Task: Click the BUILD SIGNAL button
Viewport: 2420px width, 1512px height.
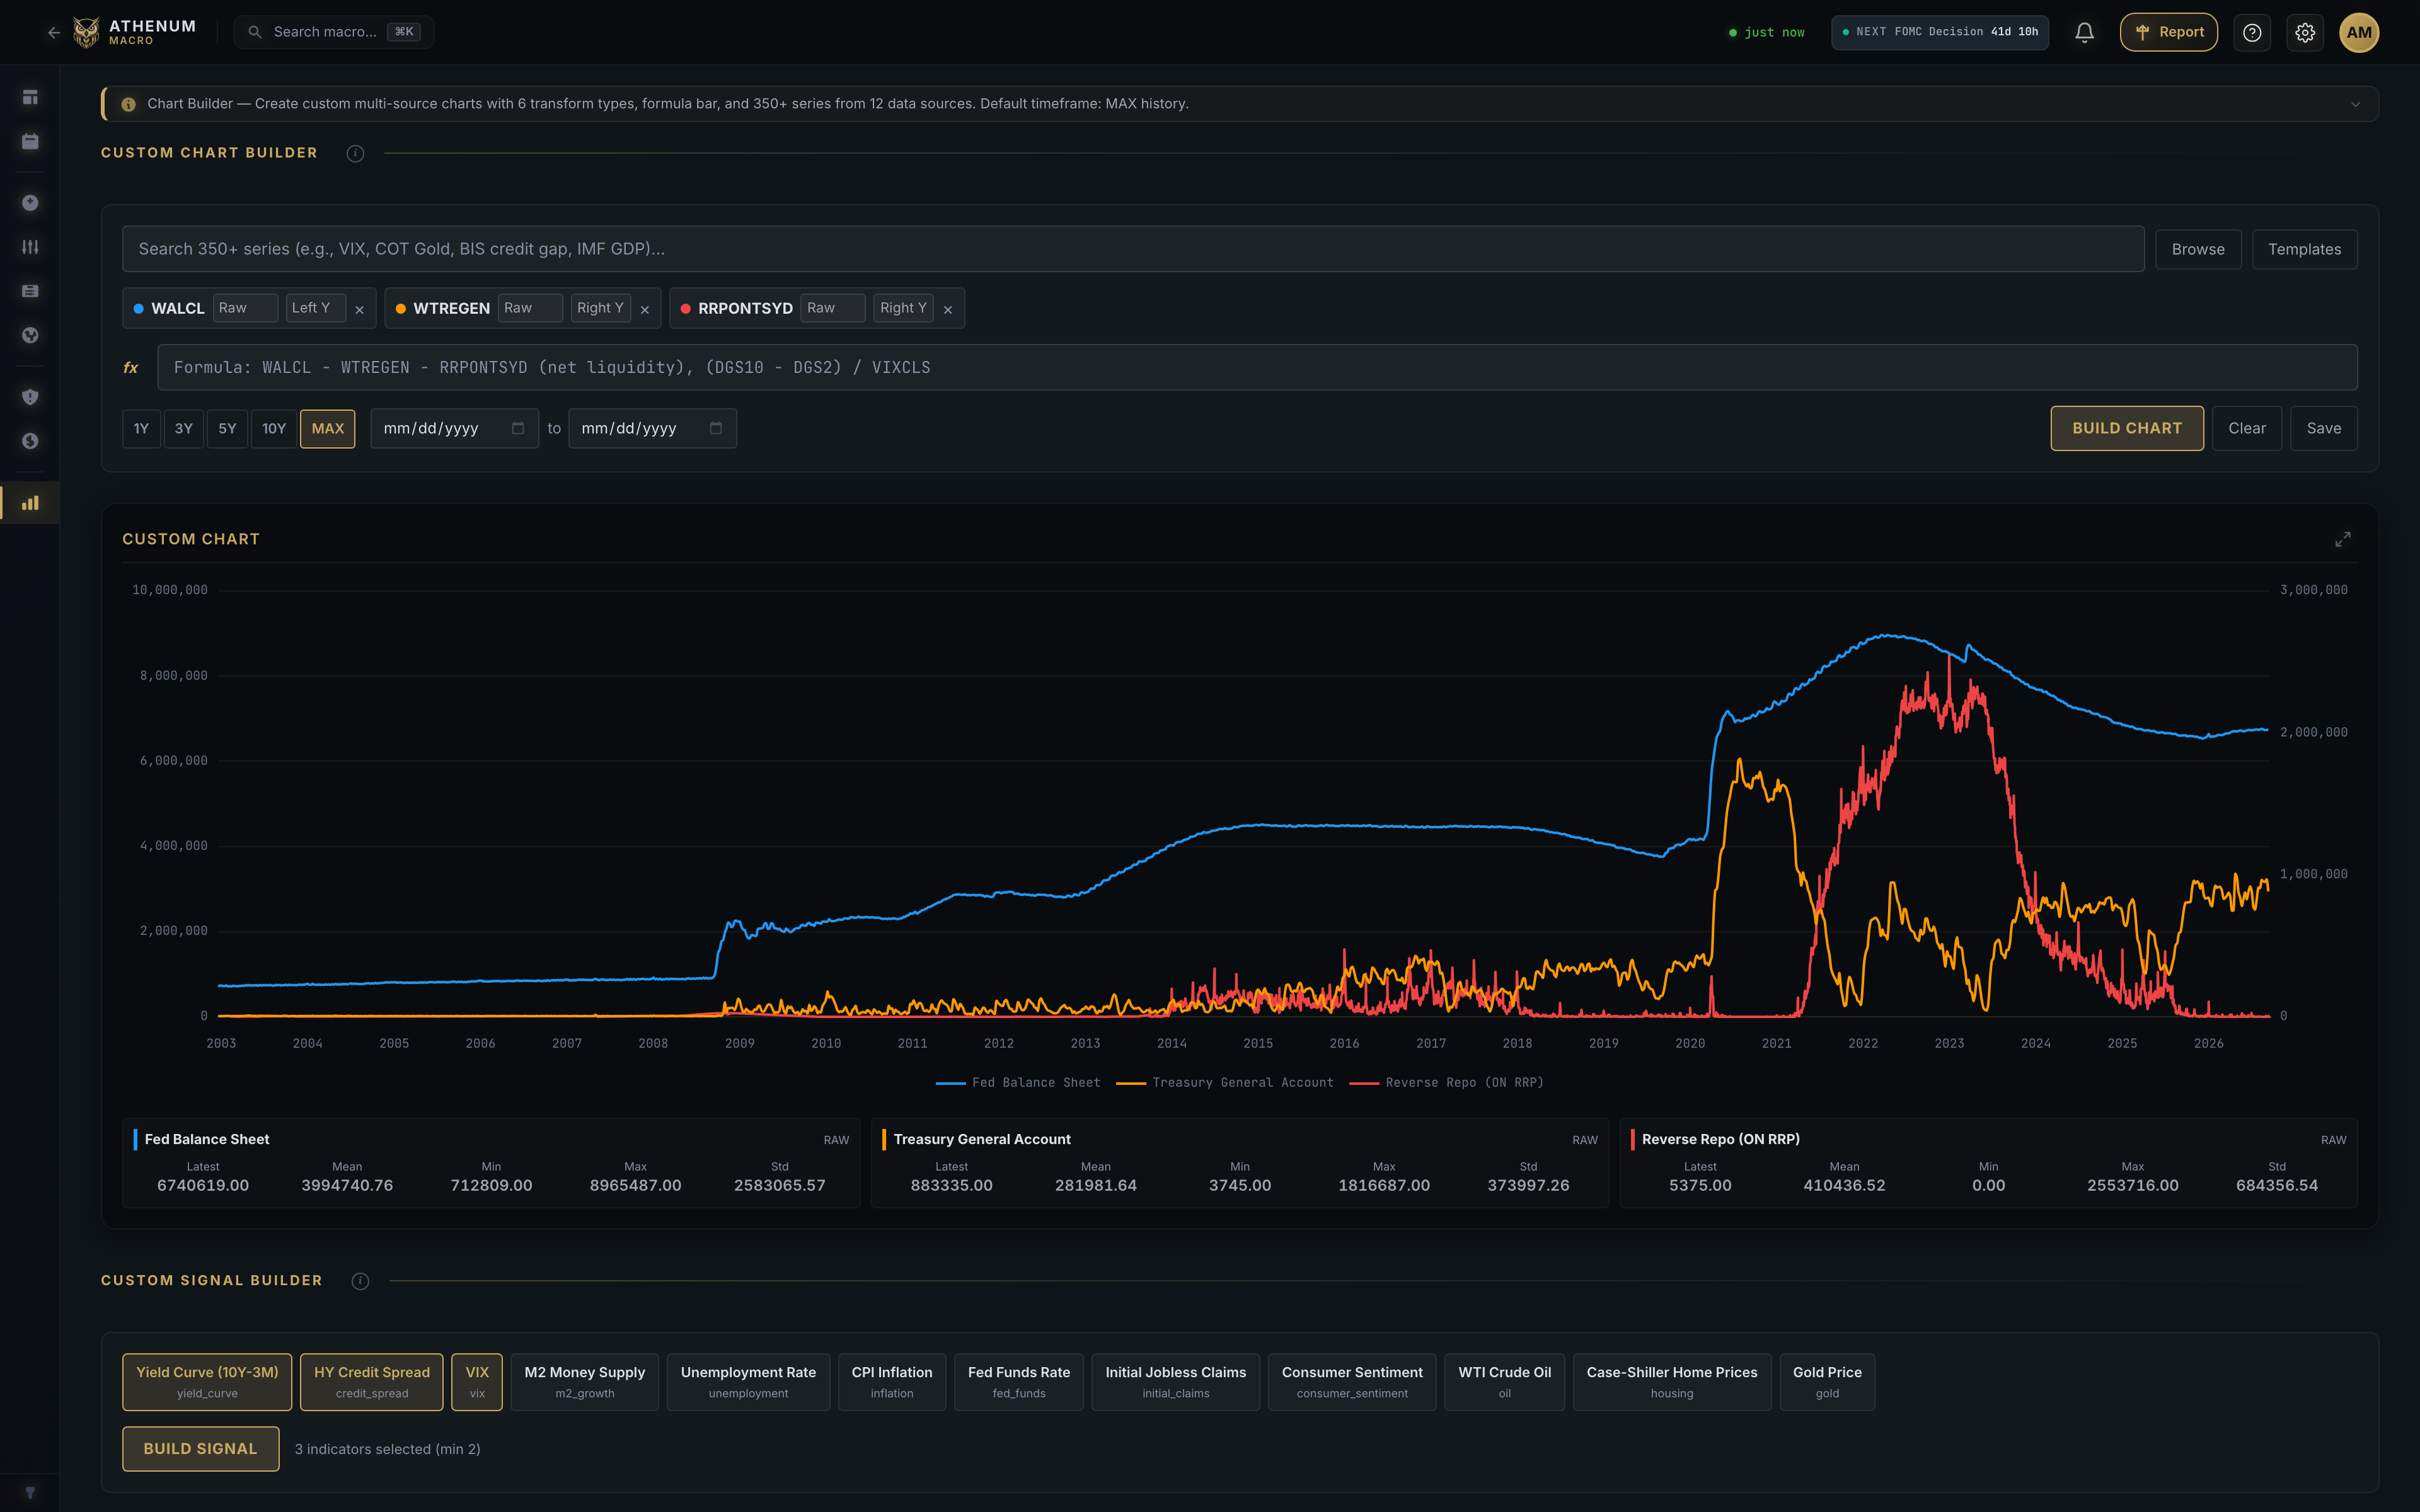Action: [x=200, y=1449]
